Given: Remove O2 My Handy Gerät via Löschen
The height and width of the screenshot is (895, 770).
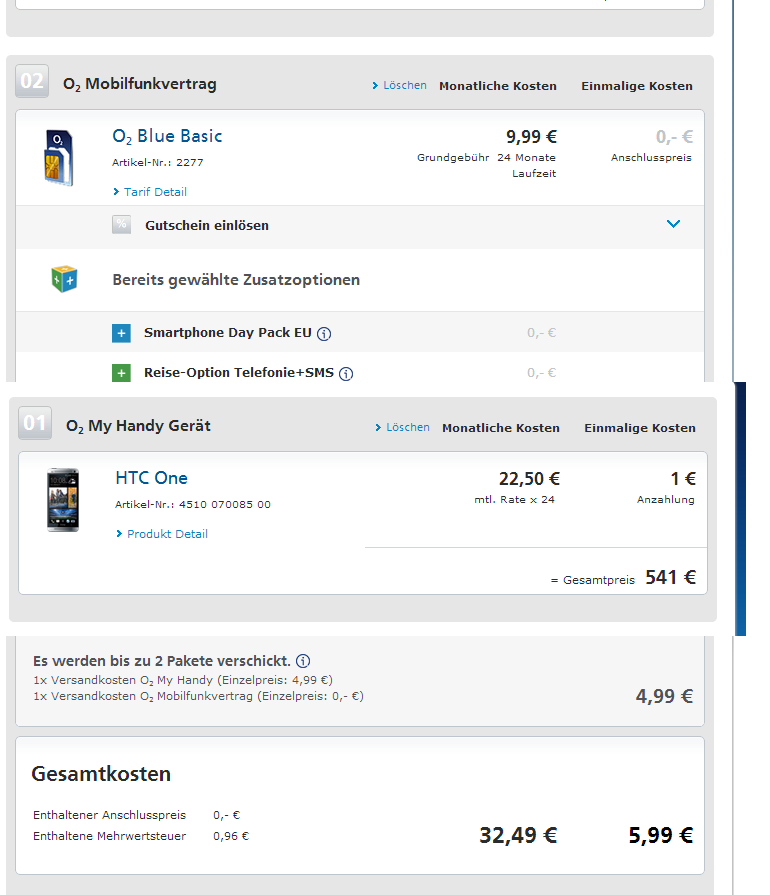Looking at the screenshot, I should [402, 428].
